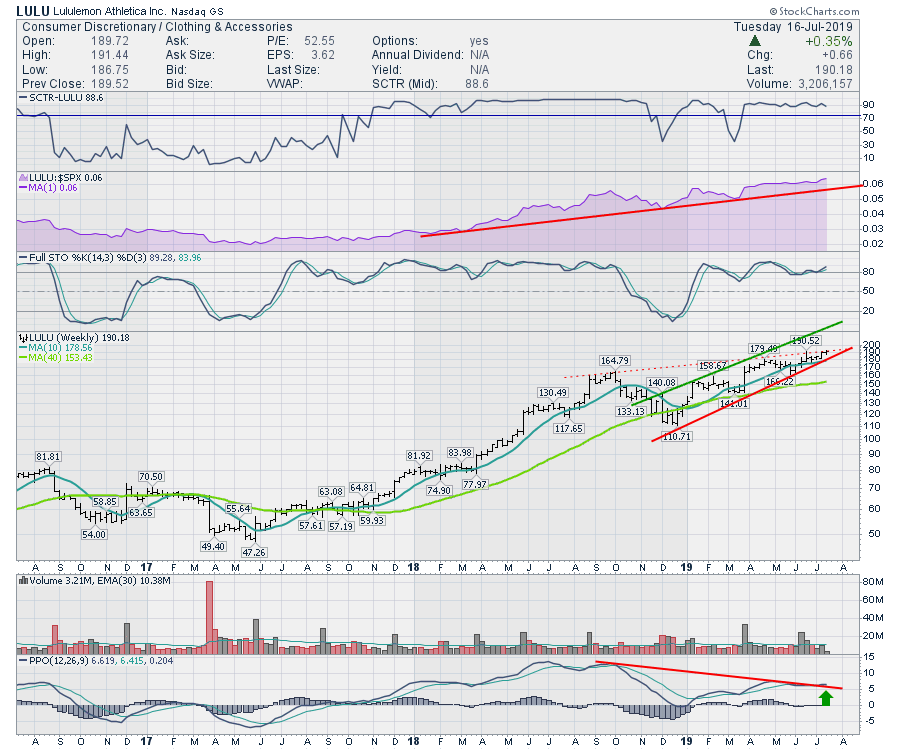Click the 140.08 price annotation
This screenshot has width=900, height=750.
[662, 383]
